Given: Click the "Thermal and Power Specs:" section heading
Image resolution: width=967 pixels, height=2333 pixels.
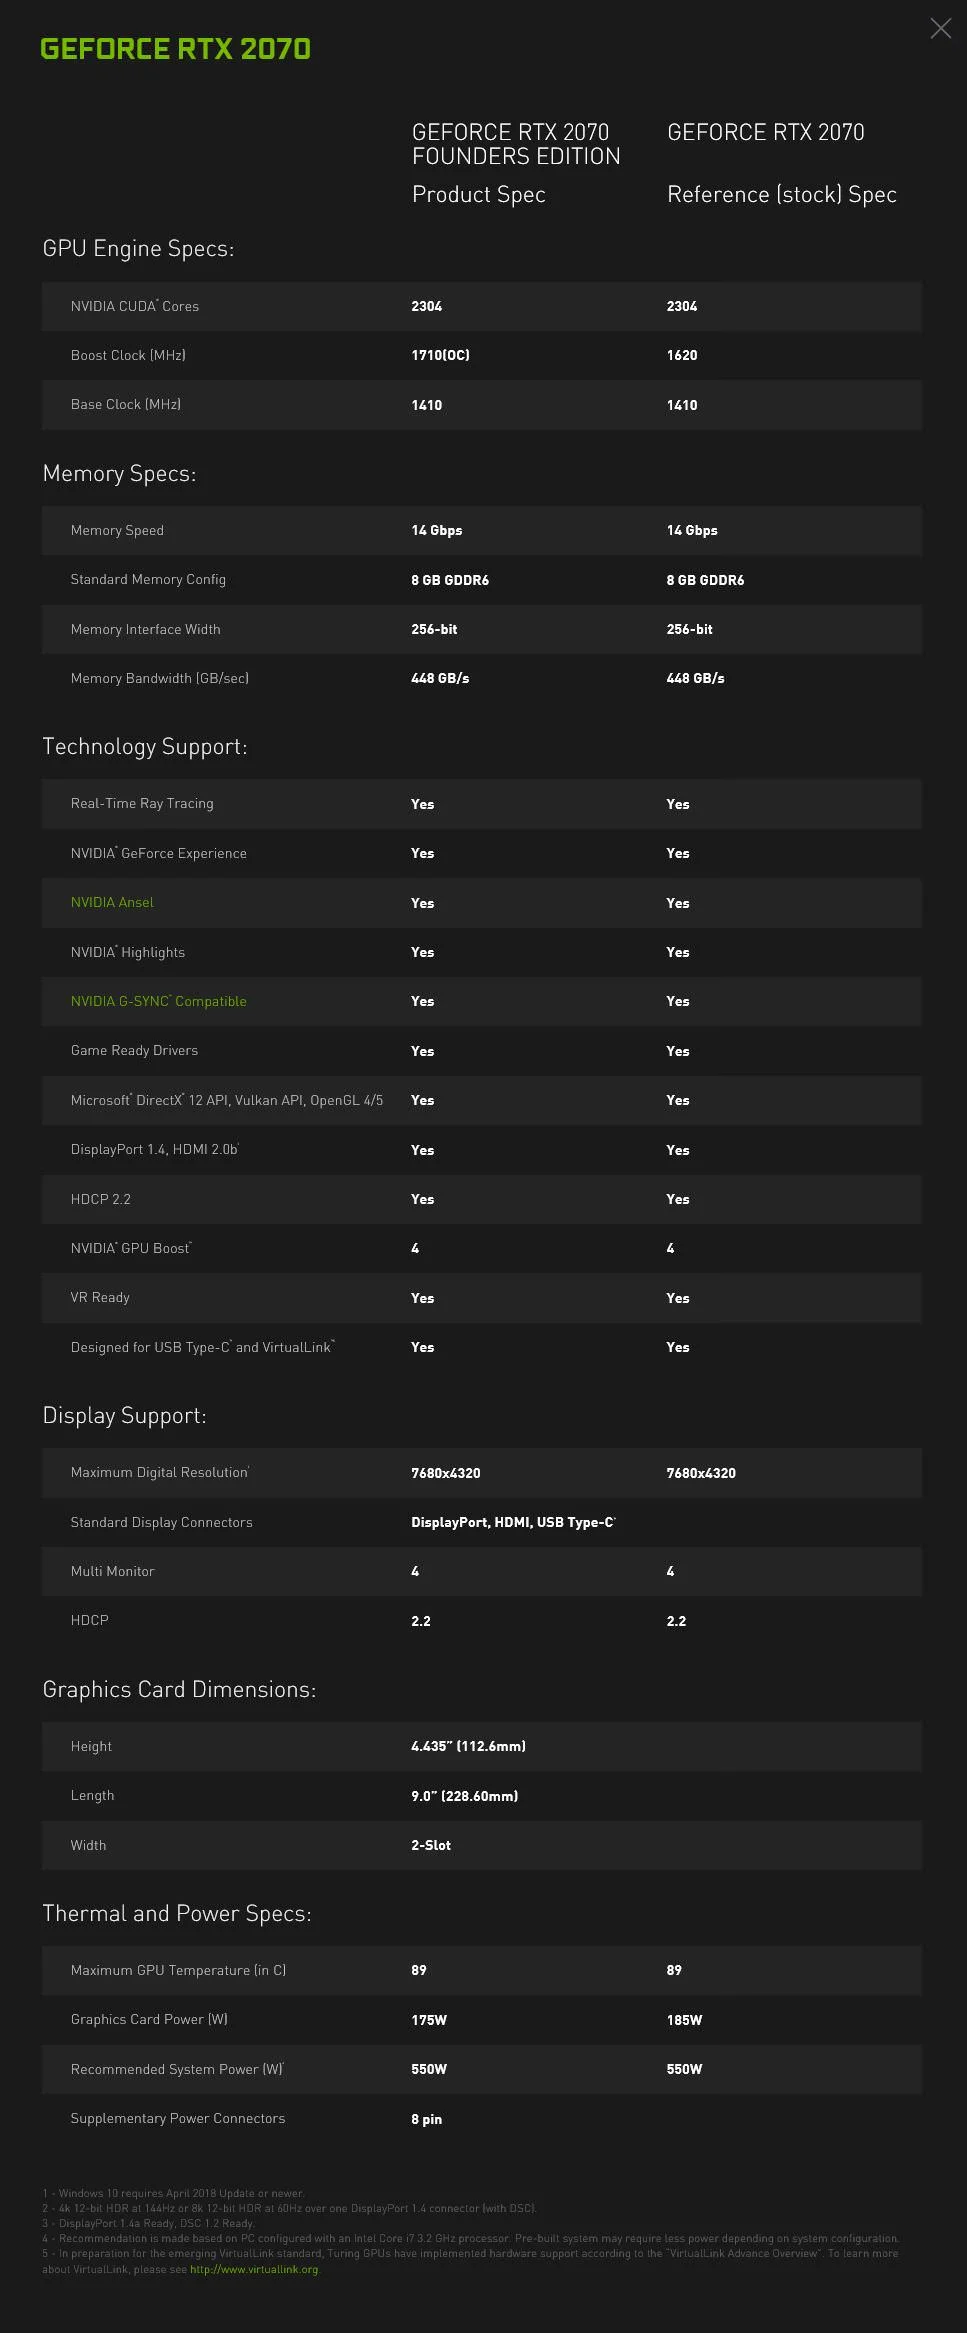Looking at the screenshot, I should click(x=177, y=1913).
